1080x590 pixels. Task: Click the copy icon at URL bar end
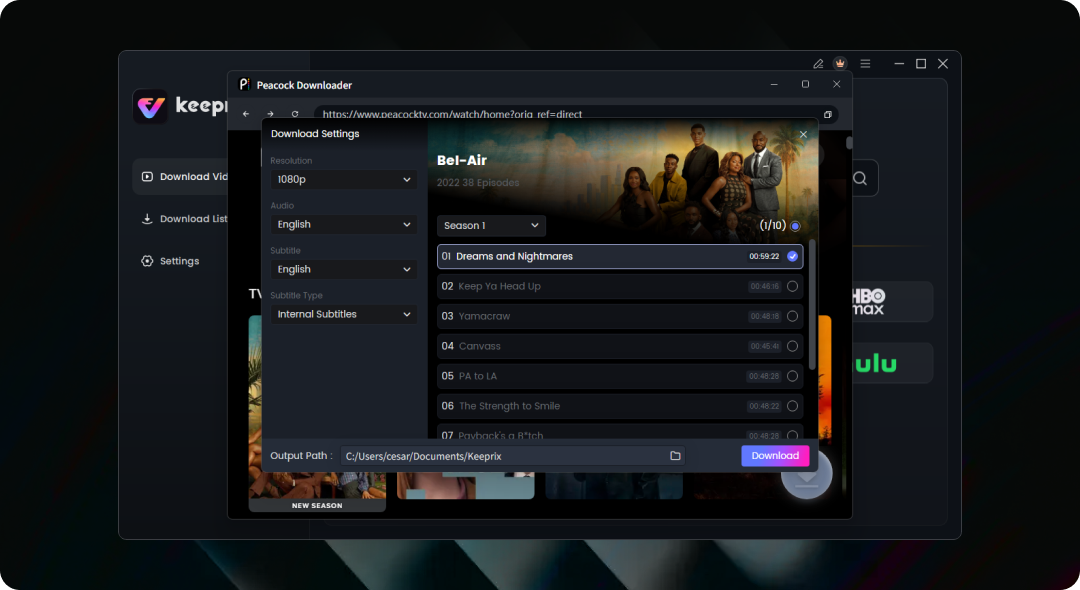pos(828,114)
